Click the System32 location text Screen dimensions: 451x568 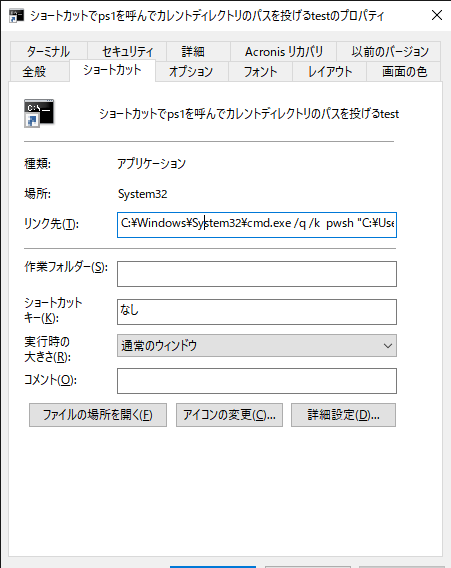click(143, 194)
